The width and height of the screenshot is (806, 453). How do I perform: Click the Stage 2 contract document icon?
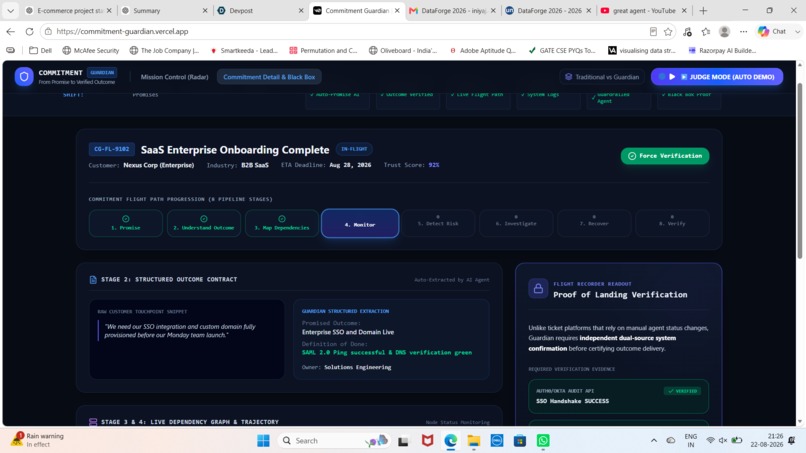[x=93, y=280]
